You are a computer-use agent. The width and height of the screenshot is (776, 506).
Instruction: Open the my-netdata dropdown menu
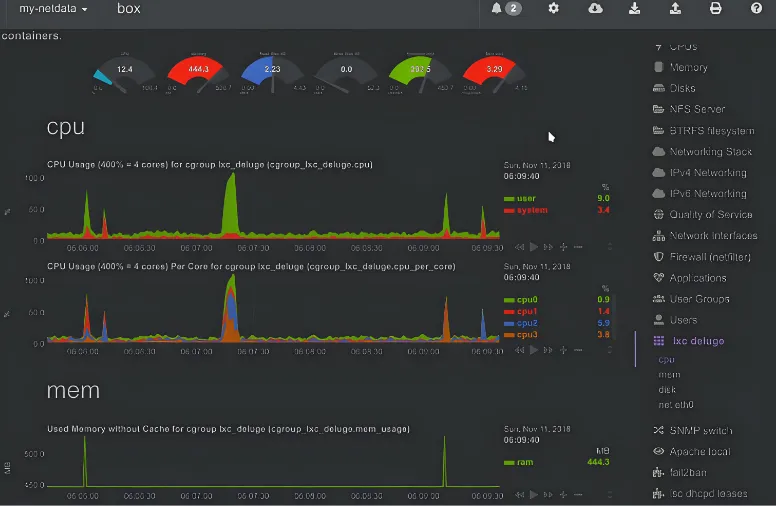pos(53,8)
